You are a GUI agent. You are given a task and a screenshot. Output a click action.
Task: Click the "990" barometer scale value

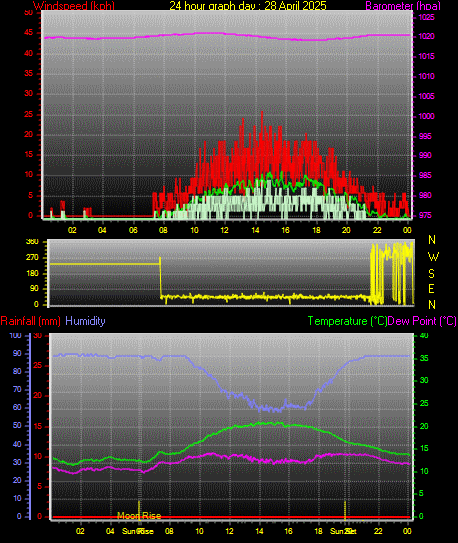pos(425,155)
